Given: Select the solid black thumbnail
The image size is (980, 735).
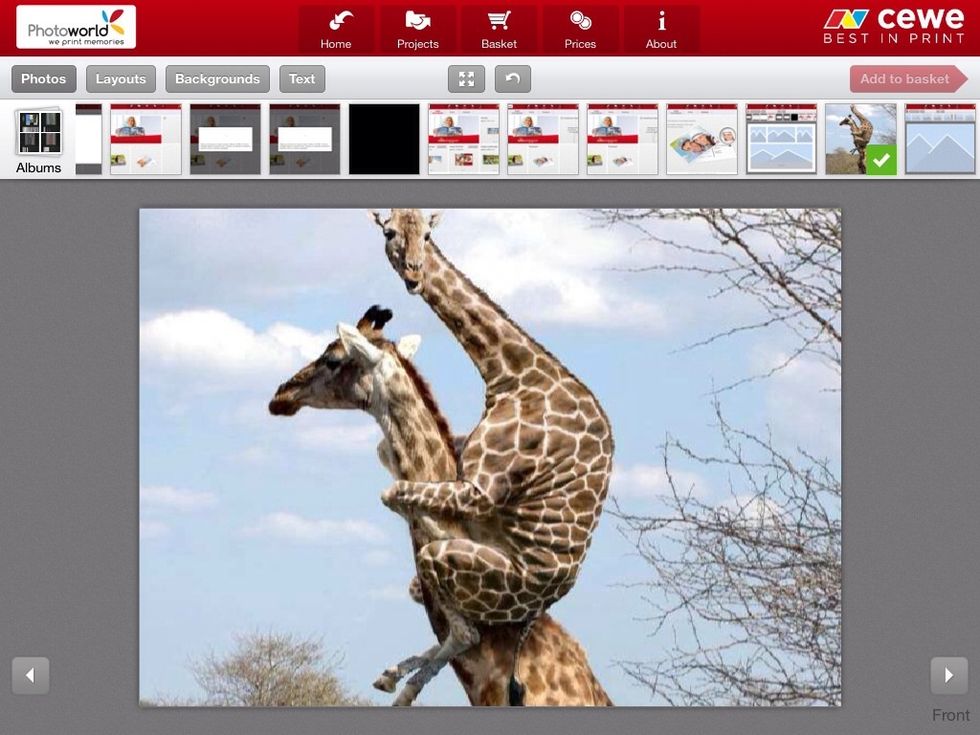Looking at the screenshot, I should (x=384, y=139).
